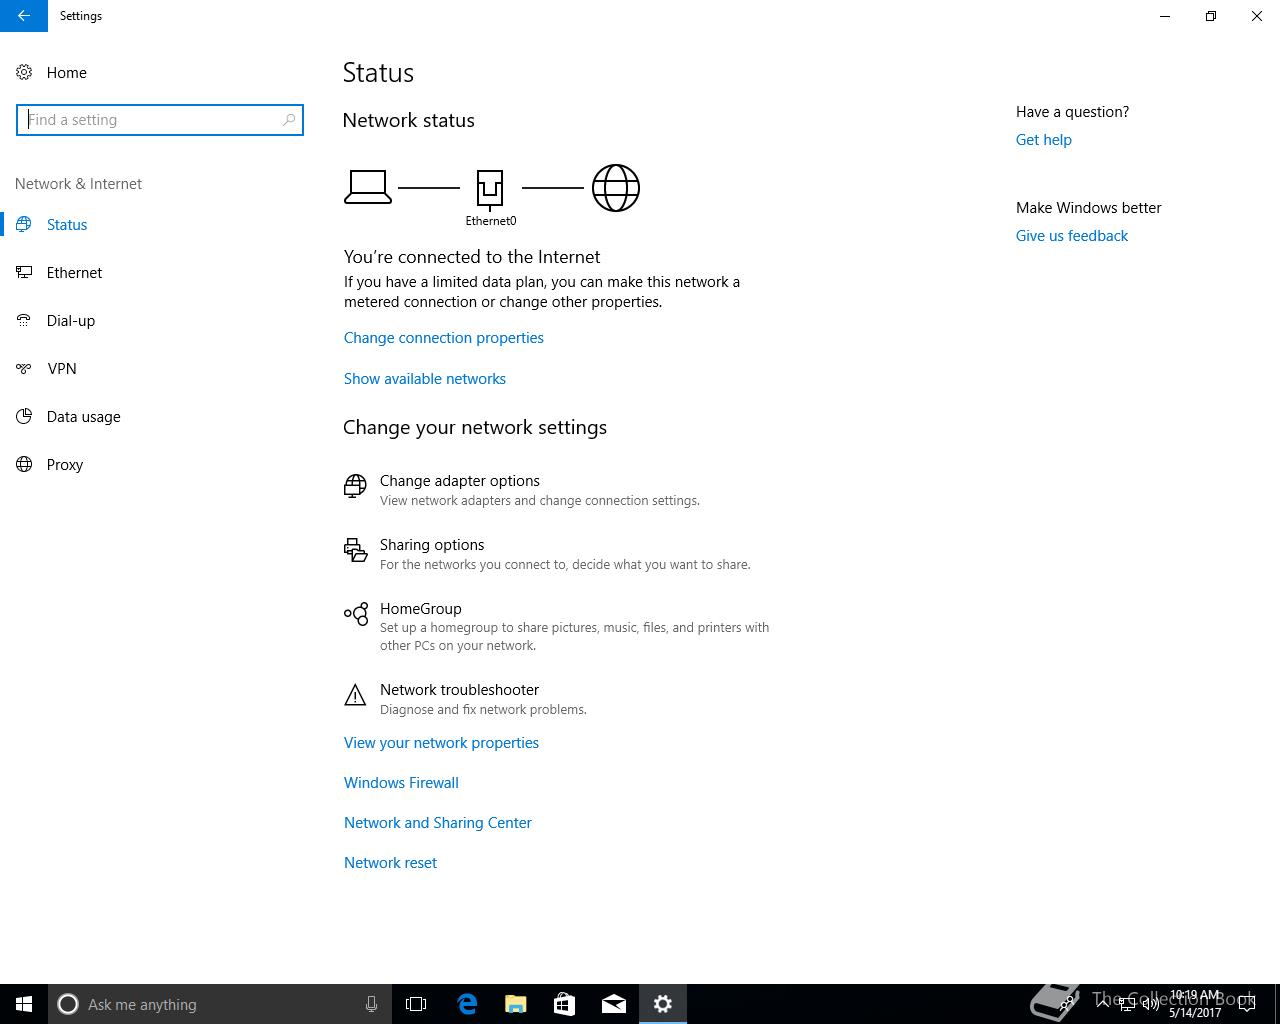Click the Cortana microphone icon
This screenshot has height=1024, width=1280.
[x=371, y=1004]
